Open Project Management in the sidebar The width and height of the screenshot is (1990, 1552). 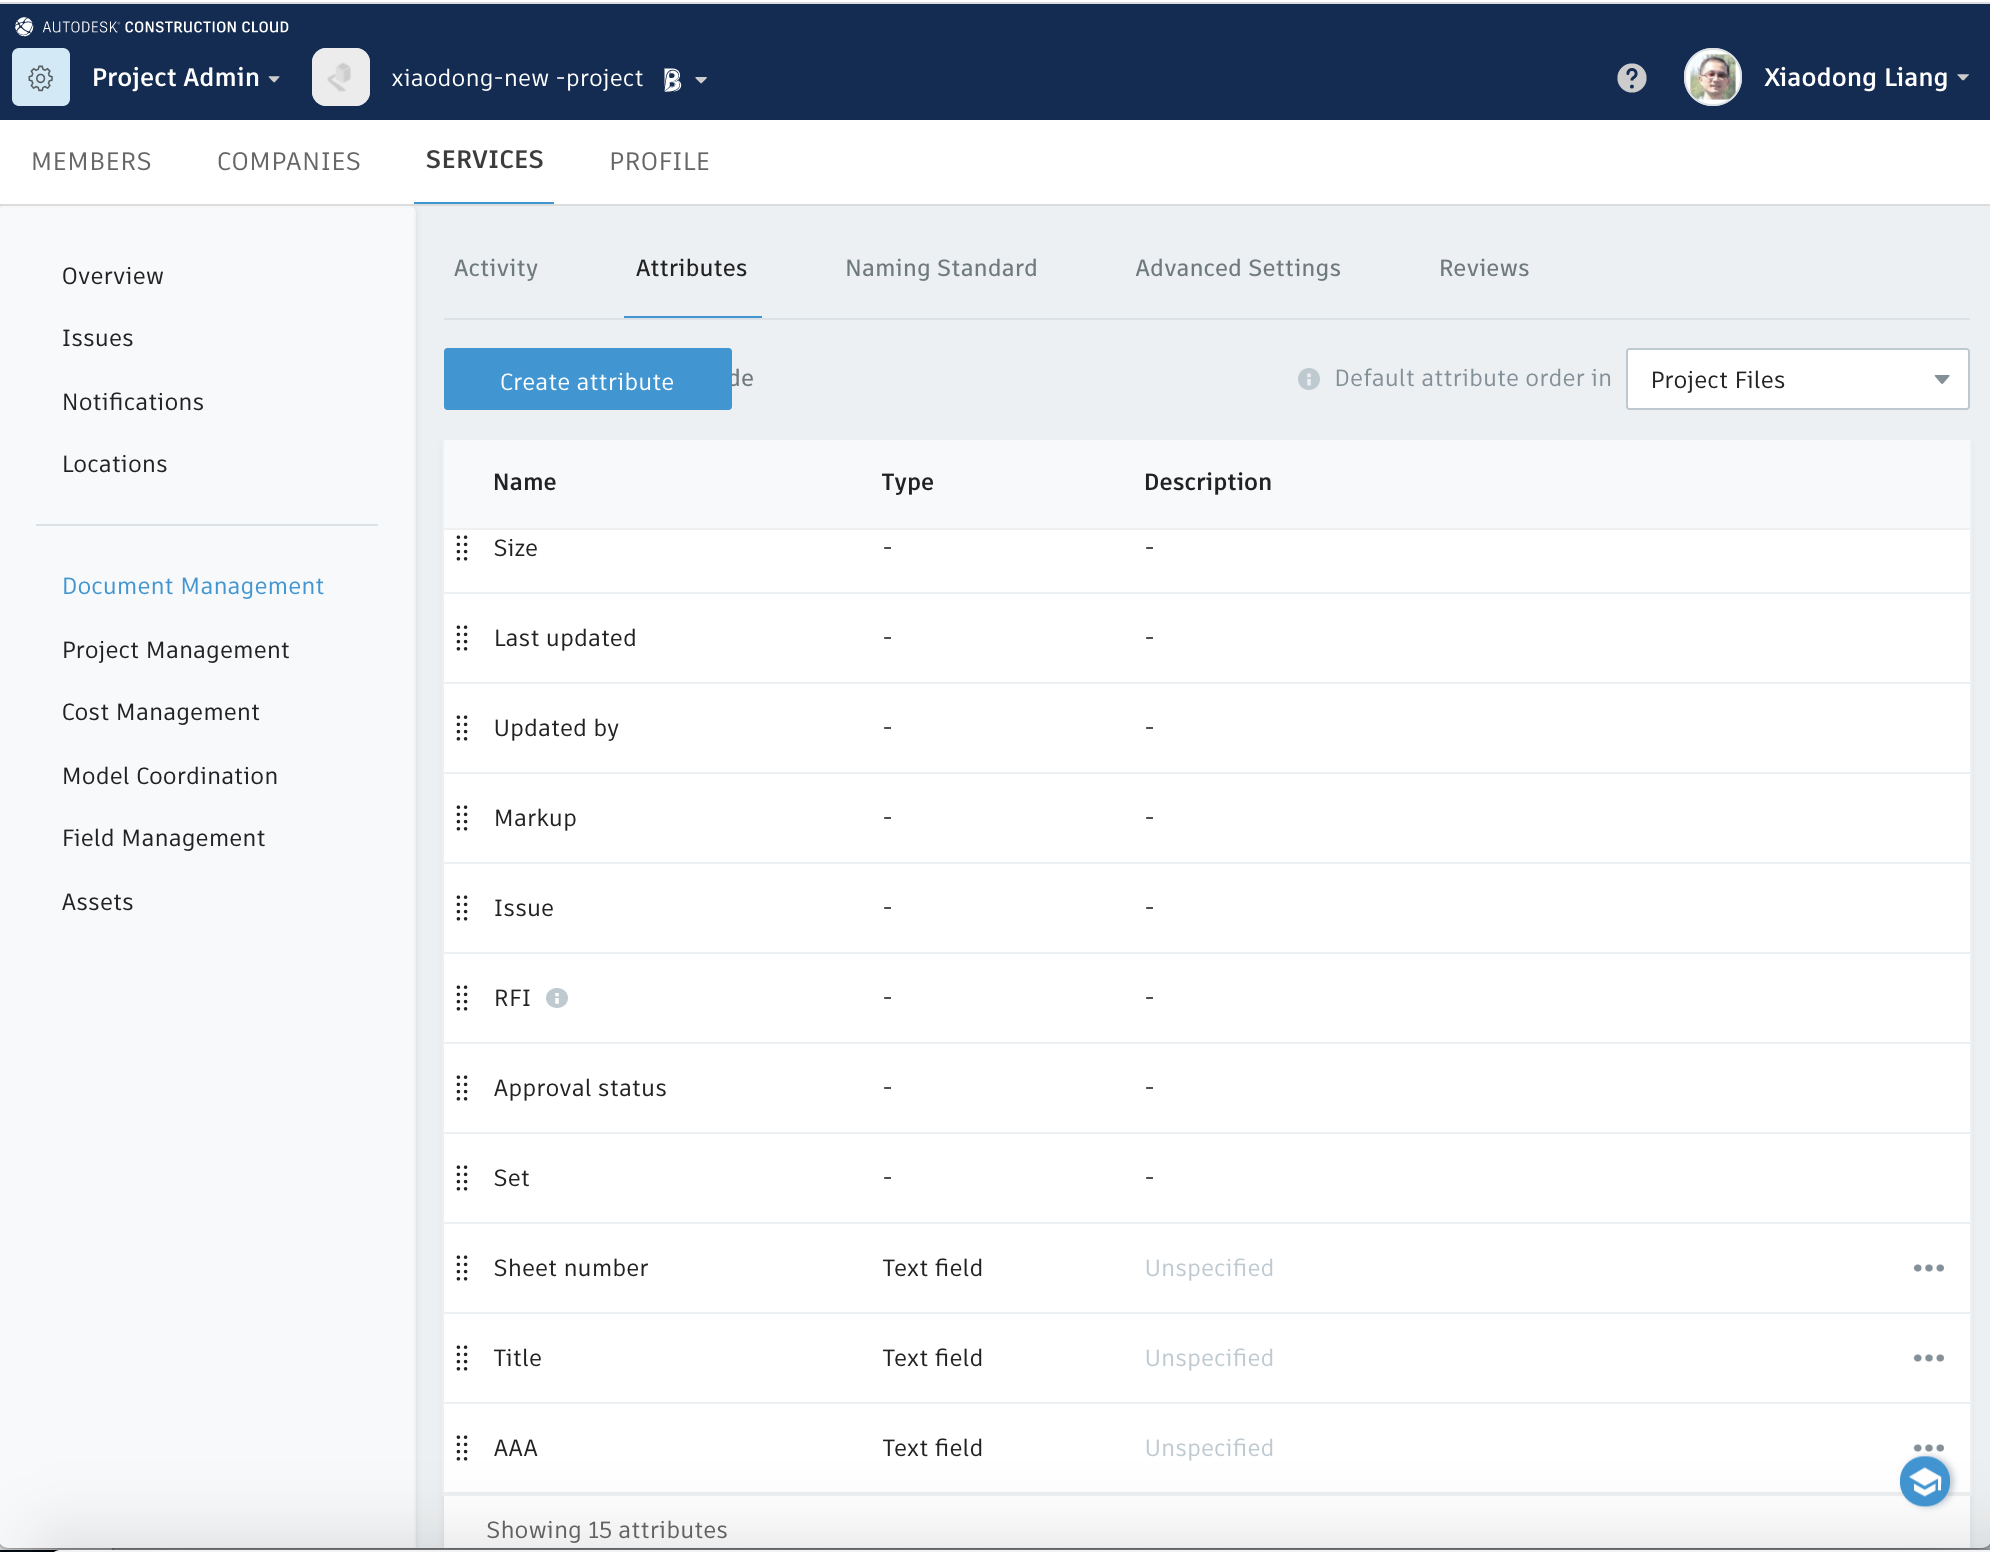coord(176,650)
